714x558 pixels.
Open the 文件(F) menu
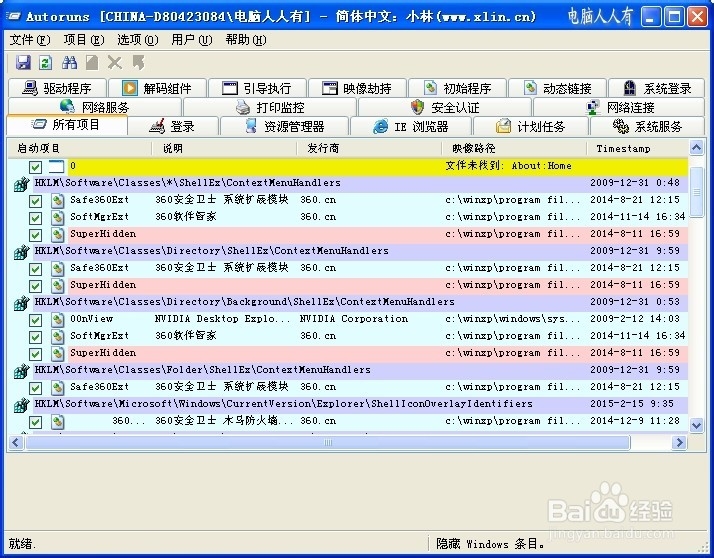tap(30, 40)
